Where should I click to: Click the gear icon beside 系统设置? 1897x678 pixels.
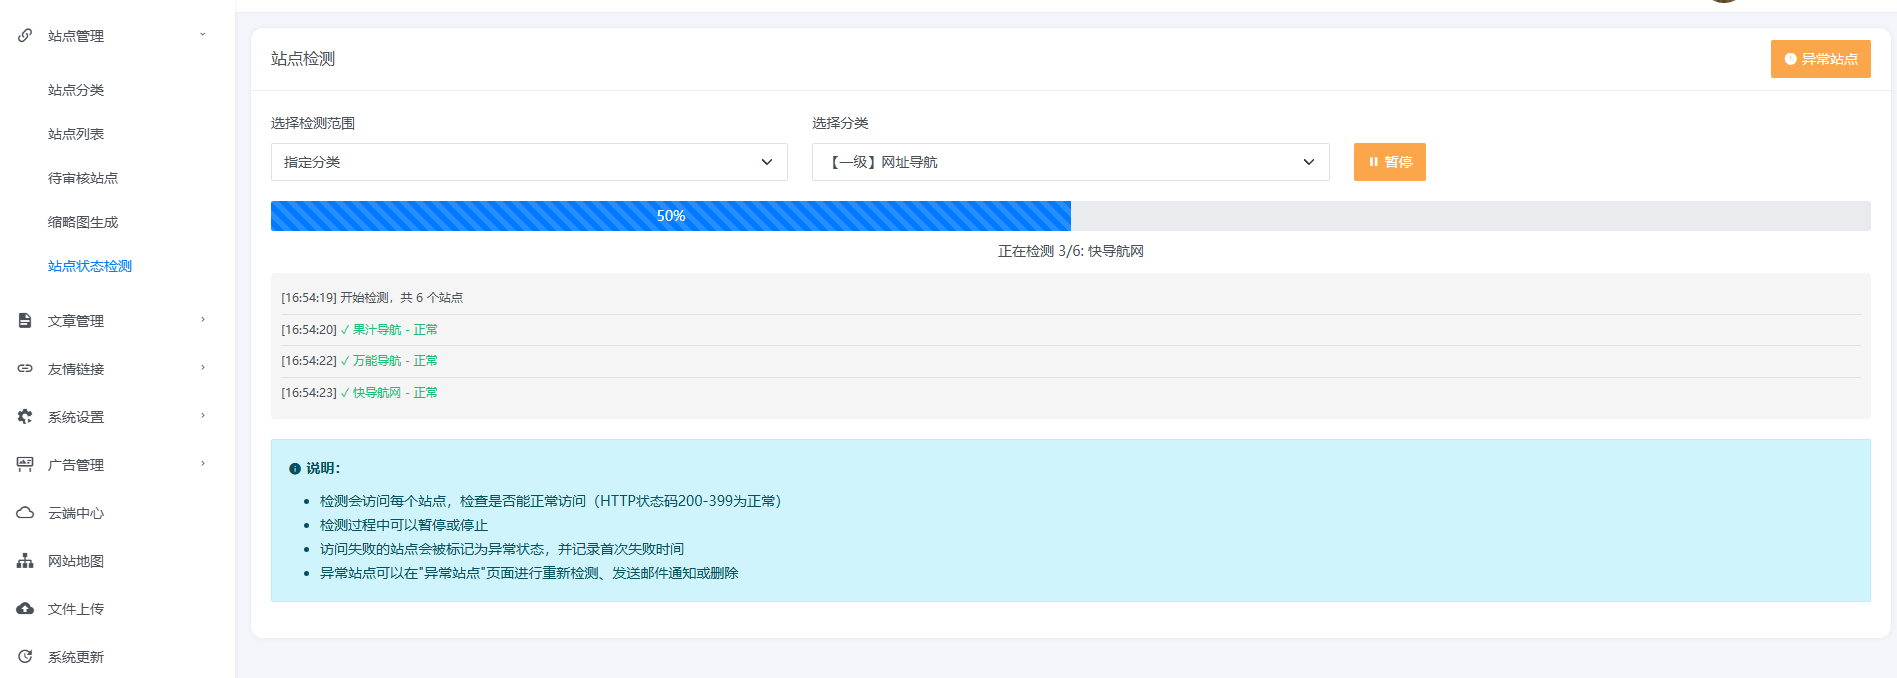25,416
